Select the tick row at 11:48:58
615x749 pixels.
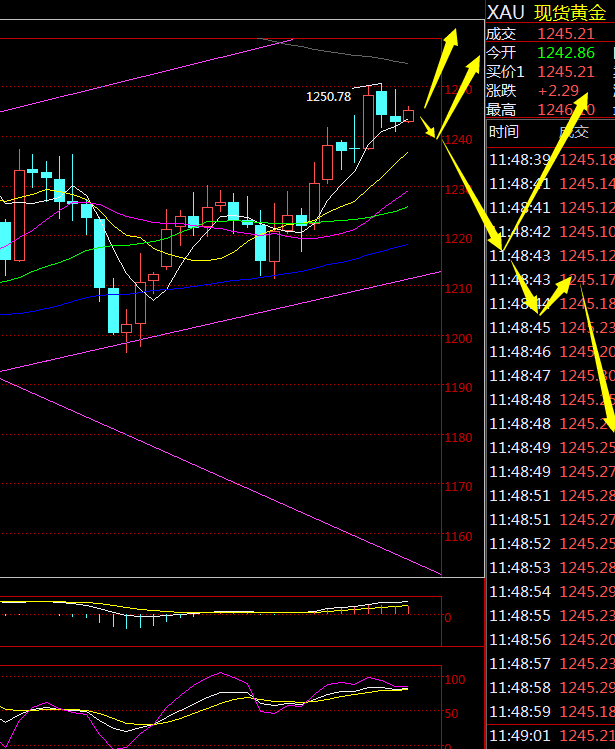[x=551, y=688]
